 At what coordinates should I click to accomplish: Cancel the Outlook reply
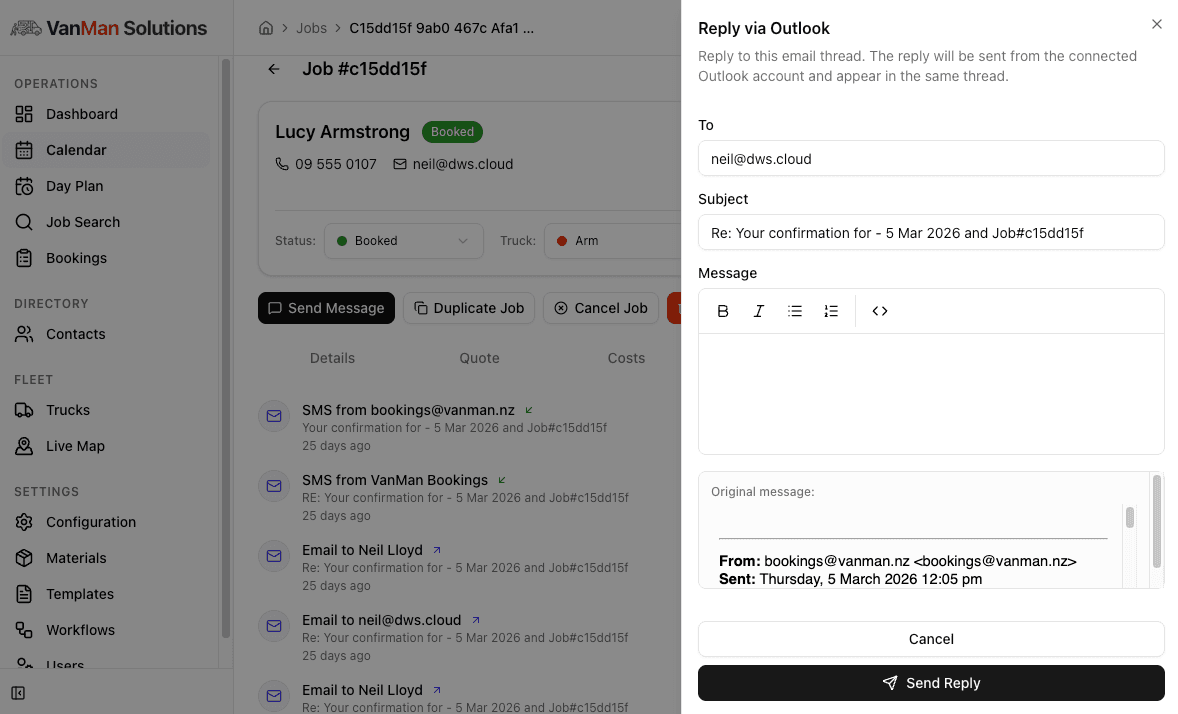click(931, 639)
